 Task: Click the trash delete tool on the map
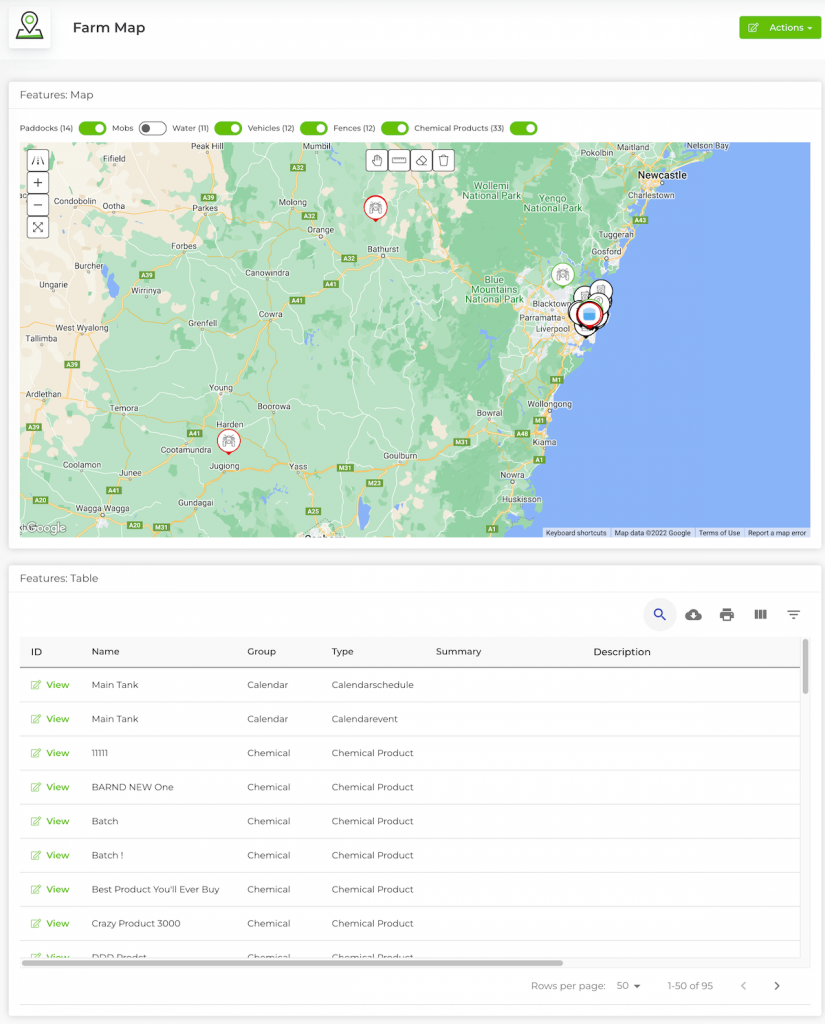point(443,160)
